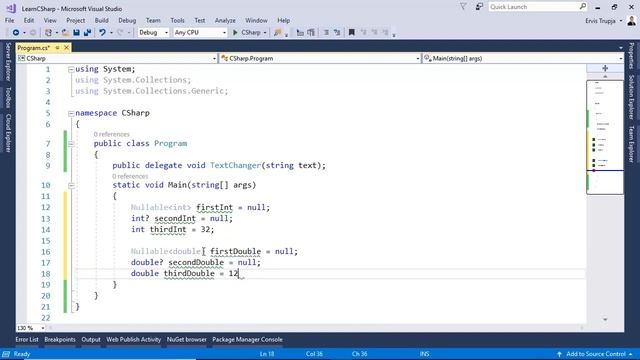Open the Properties side panel
The width and height of the screenshot is (640, 360).
631,56
